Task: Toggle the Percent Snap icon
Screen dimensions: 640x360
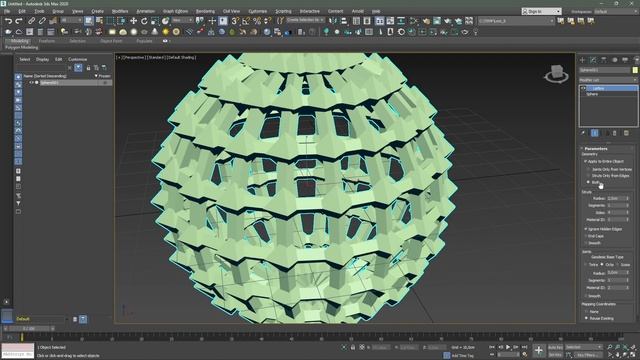Action: 257,21
